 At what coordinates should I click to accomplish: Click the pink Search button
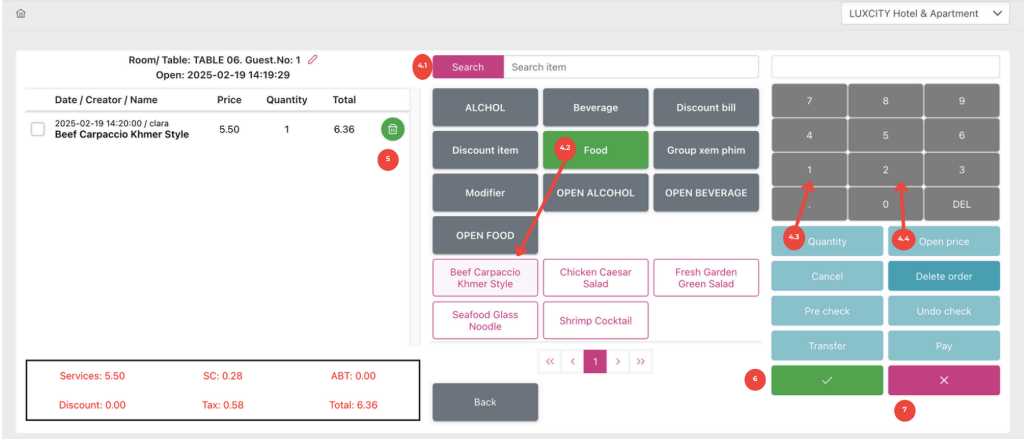[468, 67]
